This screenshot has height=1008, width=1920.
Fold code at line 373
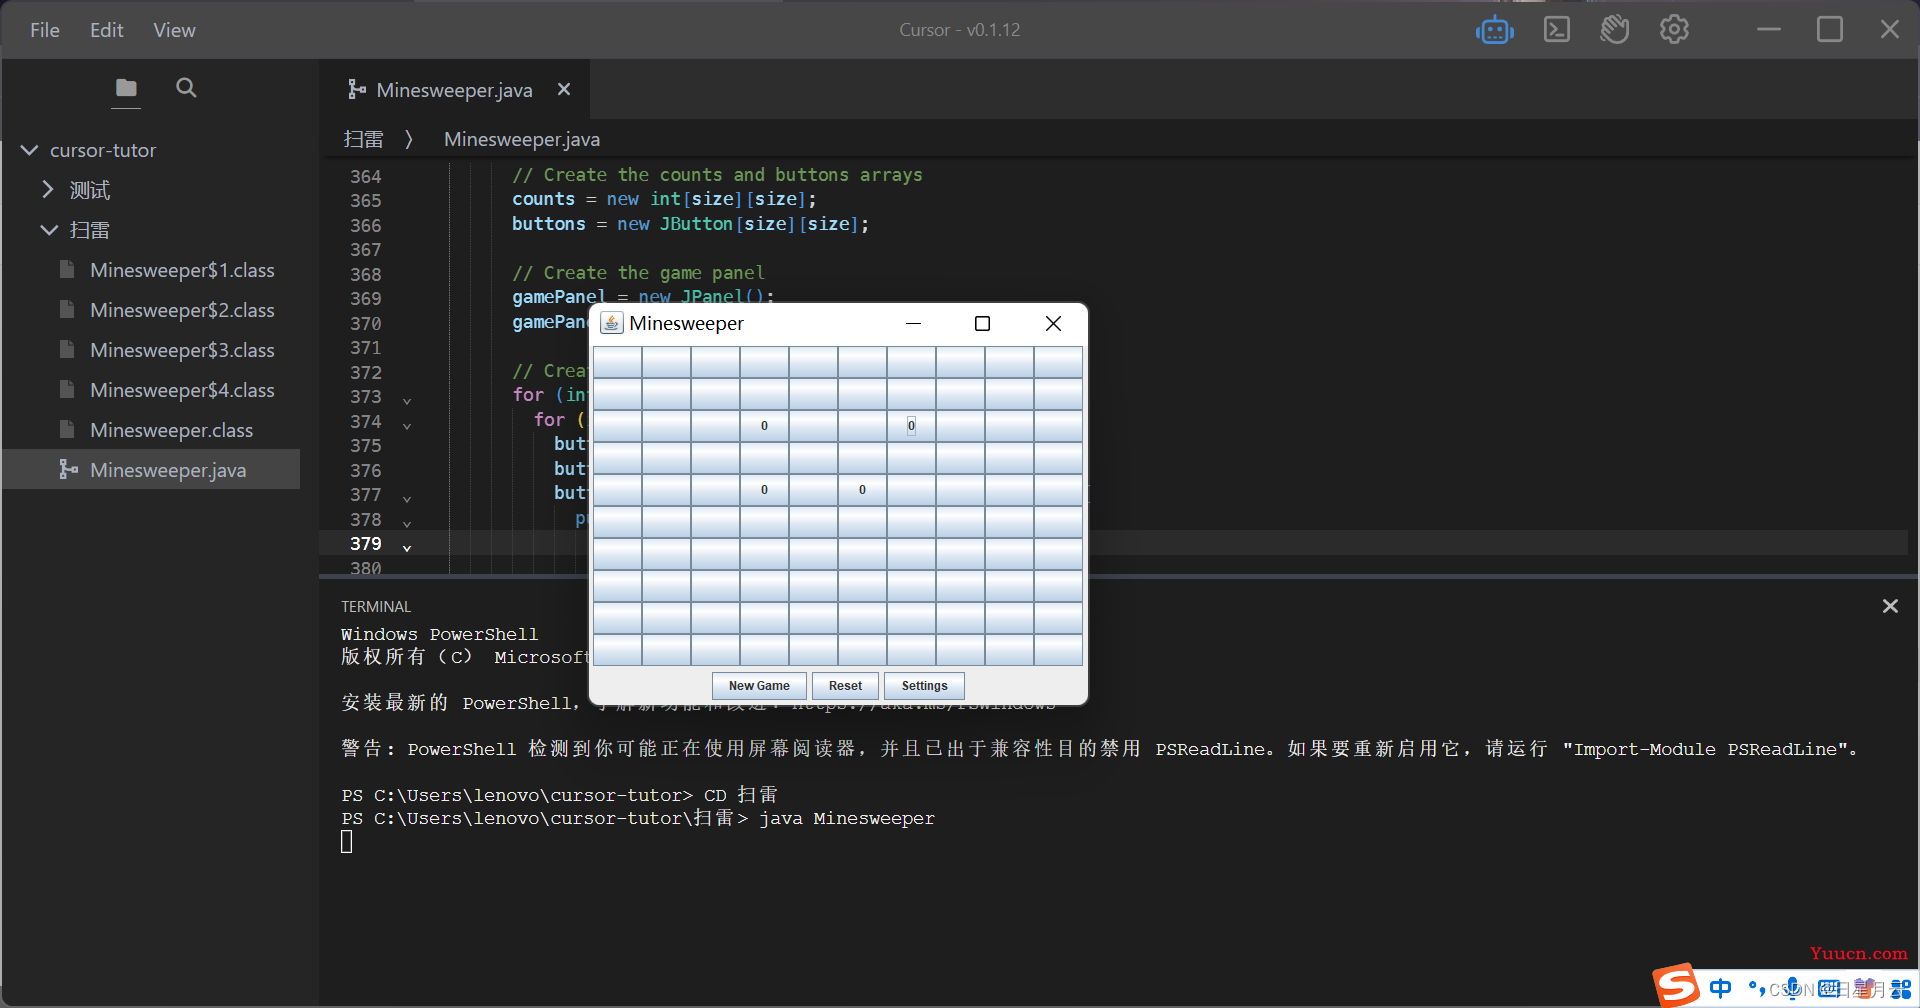[407, 399]
